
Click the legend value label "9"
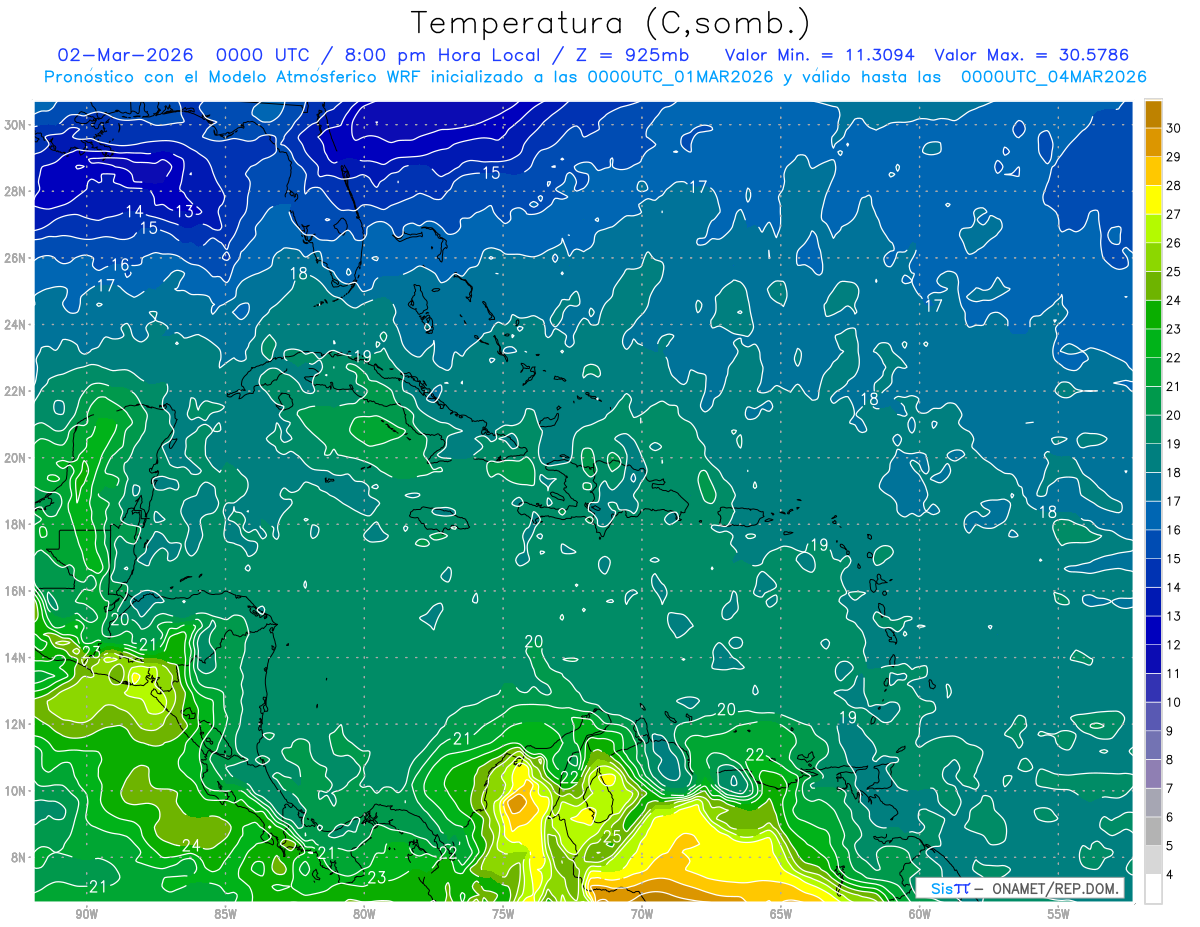pos(1170,731)
